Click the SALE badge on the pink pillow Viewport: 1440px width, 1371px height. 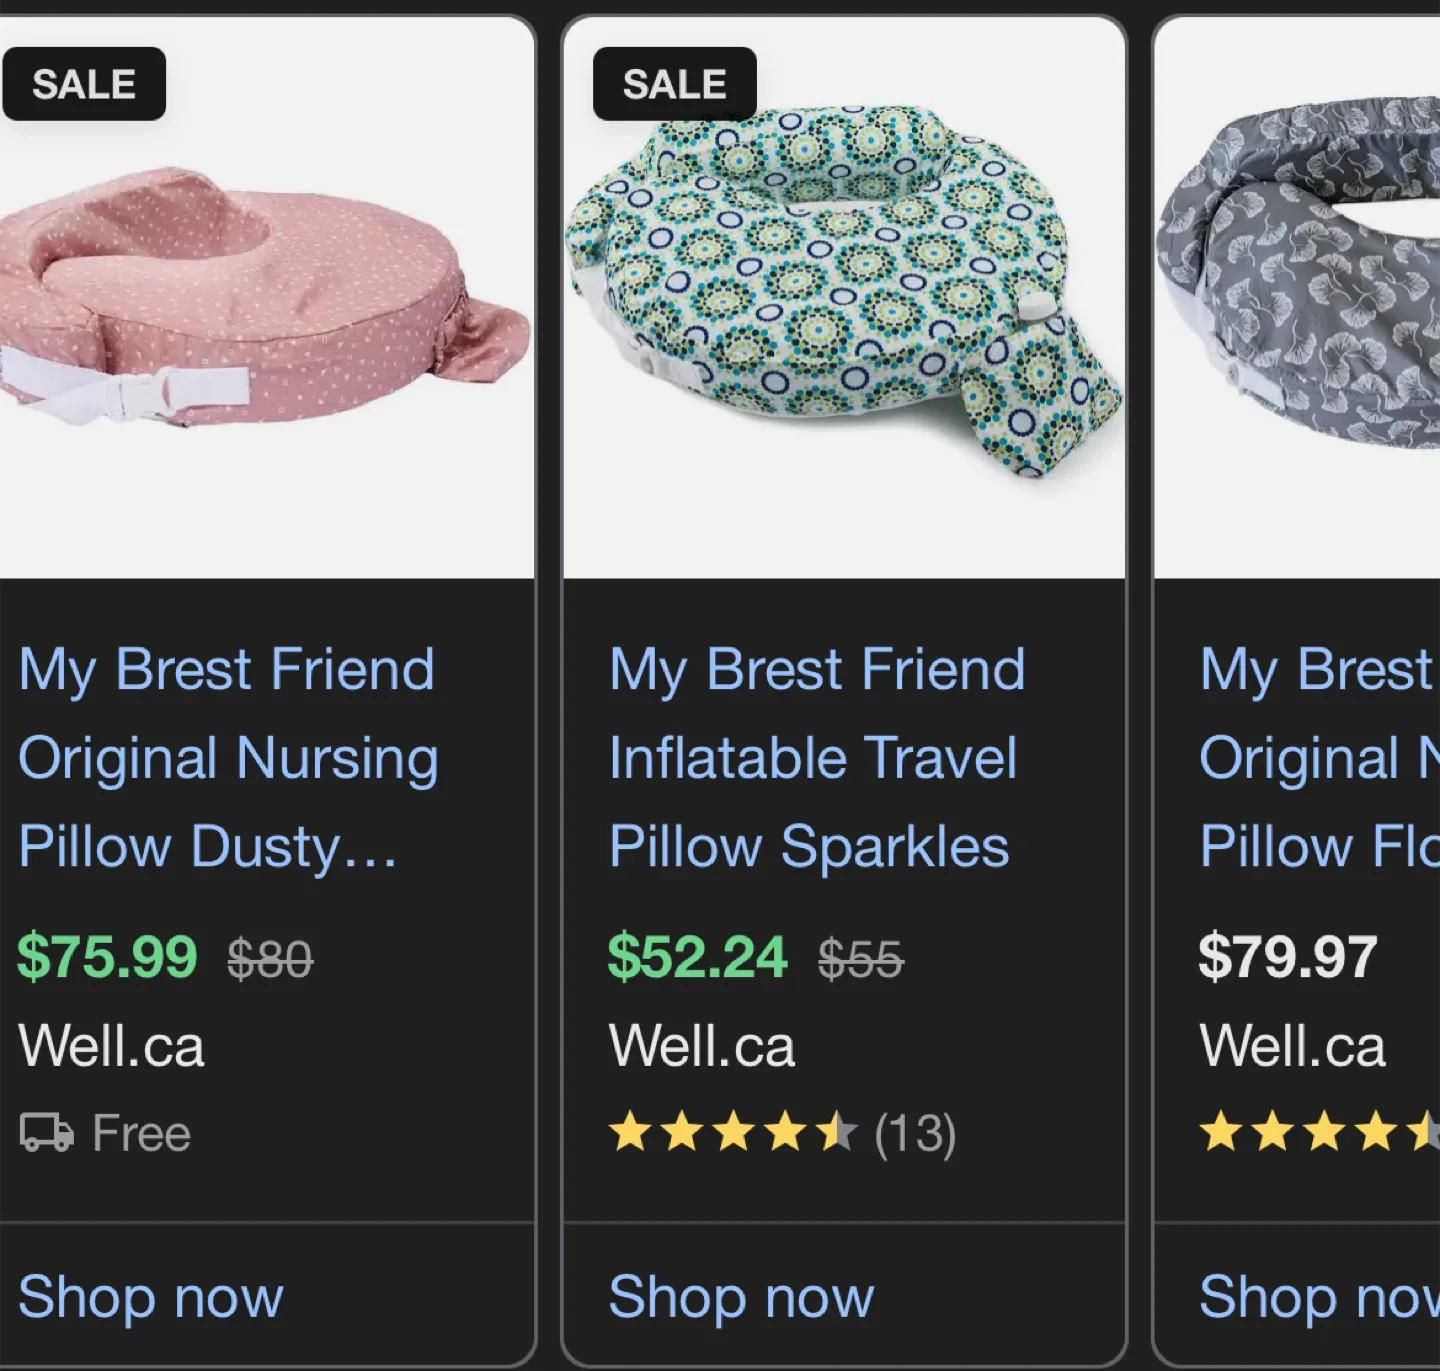coord(83,83)
